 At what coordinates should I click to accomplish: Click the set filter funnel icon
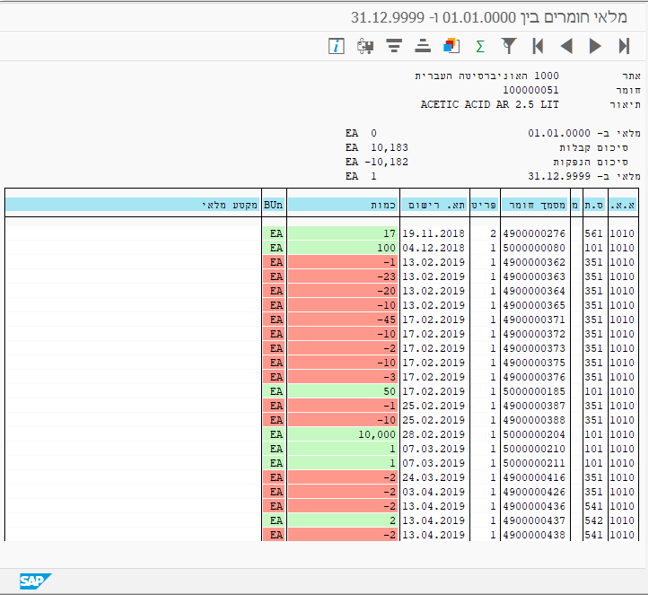pos(509,46)
